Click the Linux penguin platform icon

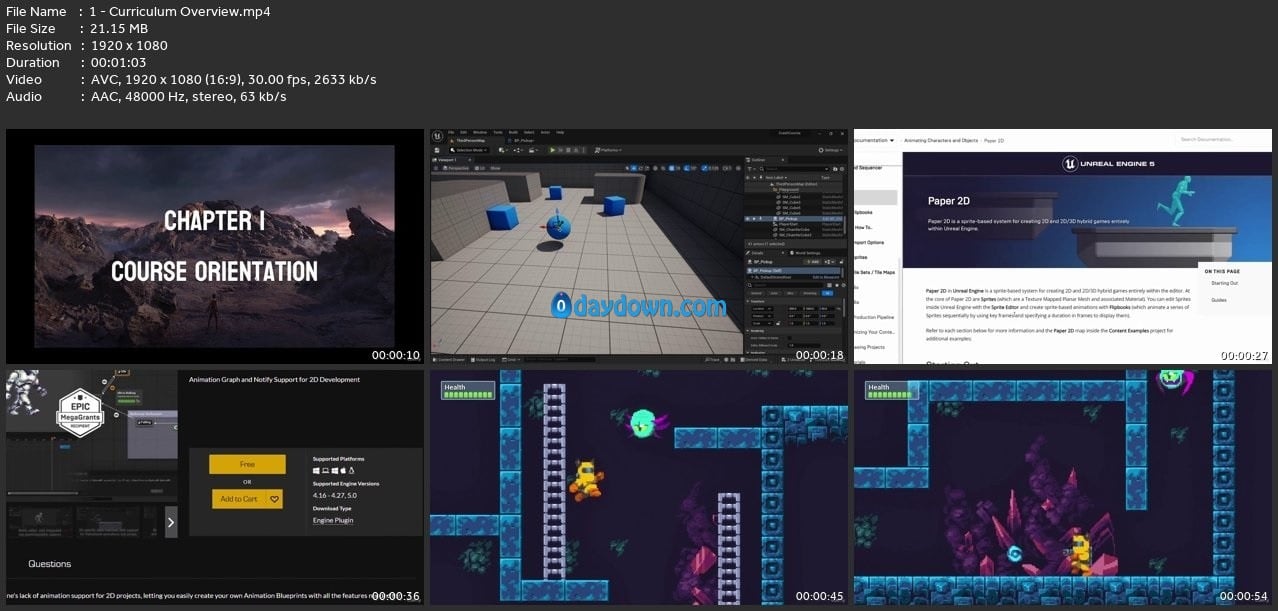(352, 470)
